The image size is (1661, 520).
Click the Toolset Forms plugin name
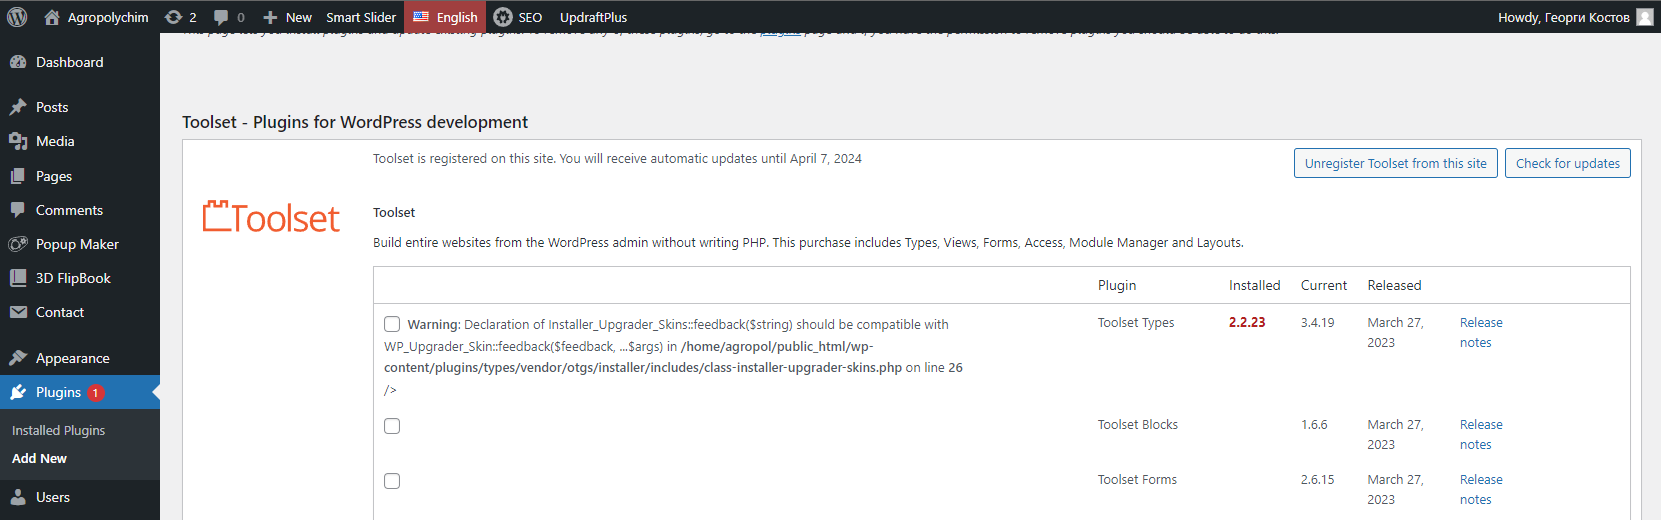click(1137, 479)
